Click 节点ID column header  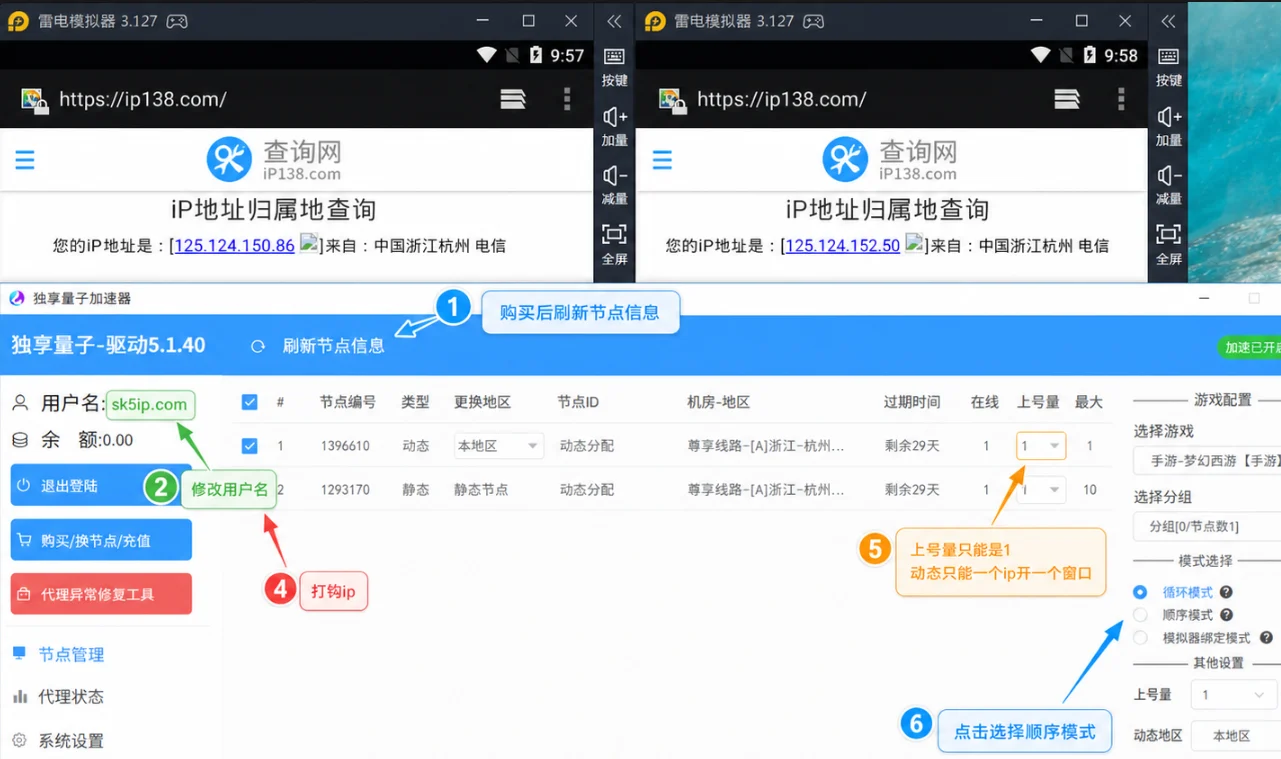tap(578, 402)
